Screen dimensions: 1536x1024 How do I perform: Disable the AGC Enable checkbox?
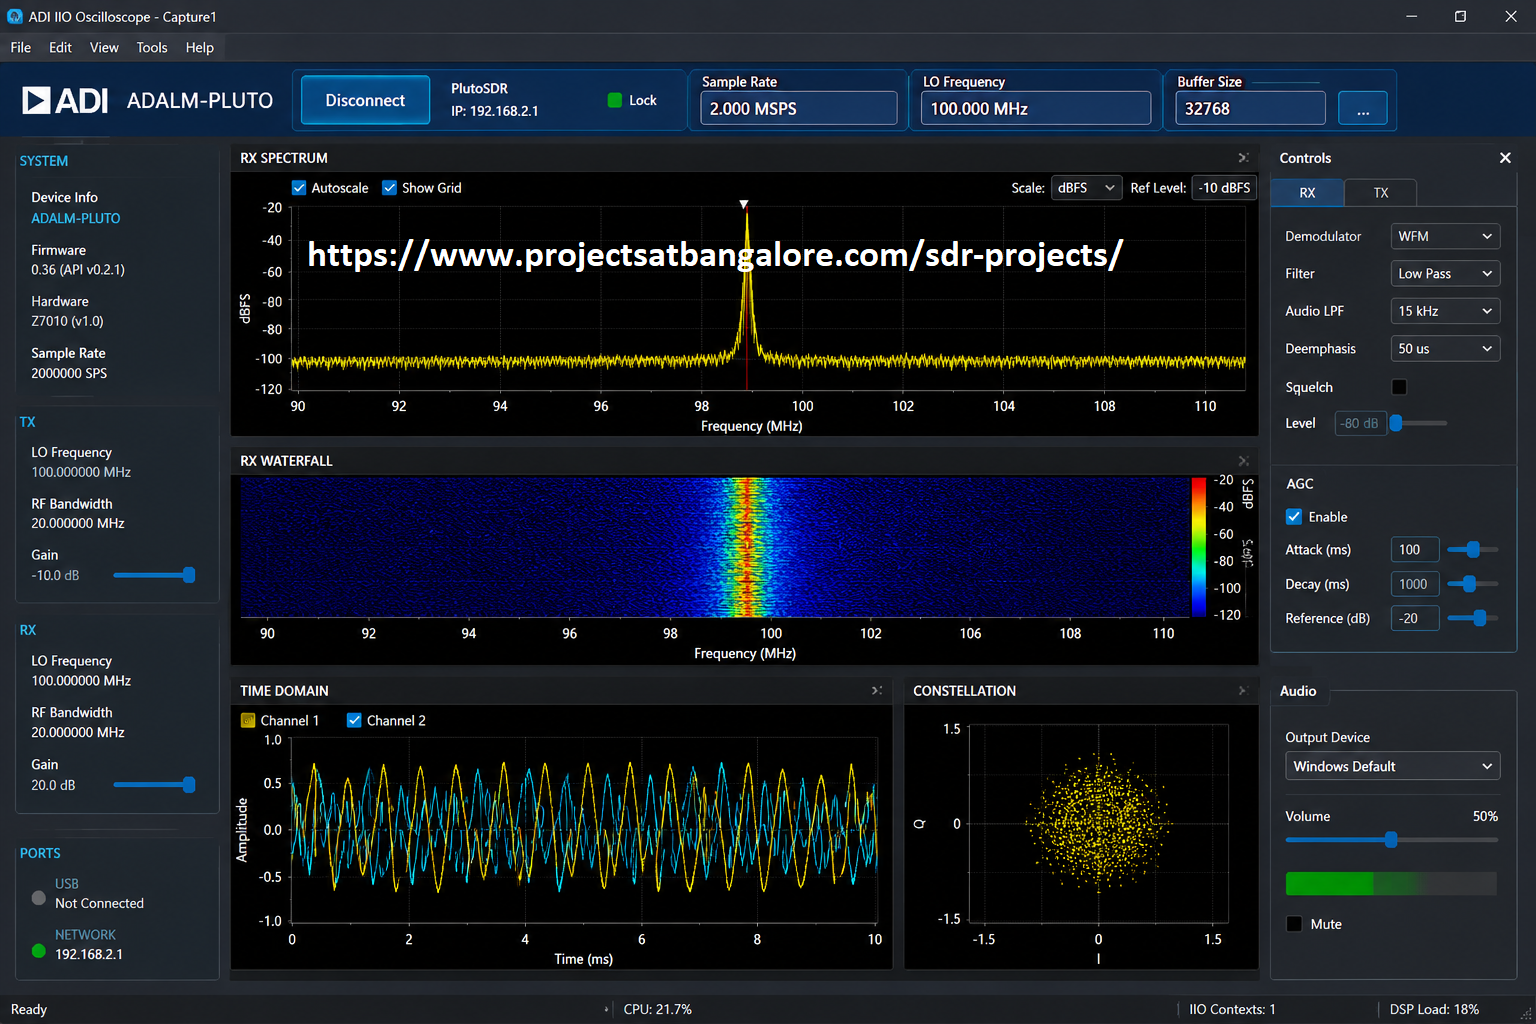coord(1294,517)
